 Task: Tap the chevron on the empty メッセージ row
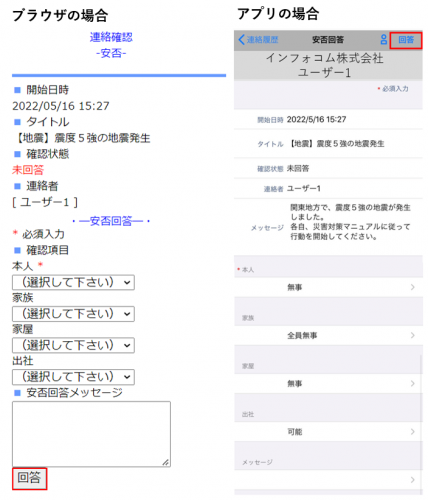point(413,480)
